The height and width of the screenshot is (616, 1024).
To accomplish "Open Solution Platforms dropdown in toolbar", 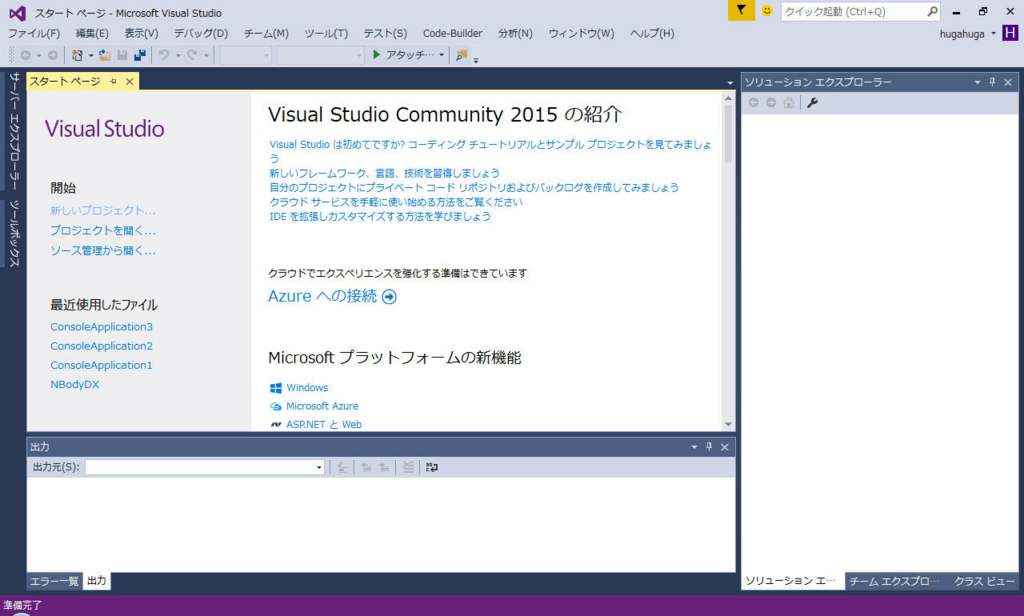I will 320,56.
